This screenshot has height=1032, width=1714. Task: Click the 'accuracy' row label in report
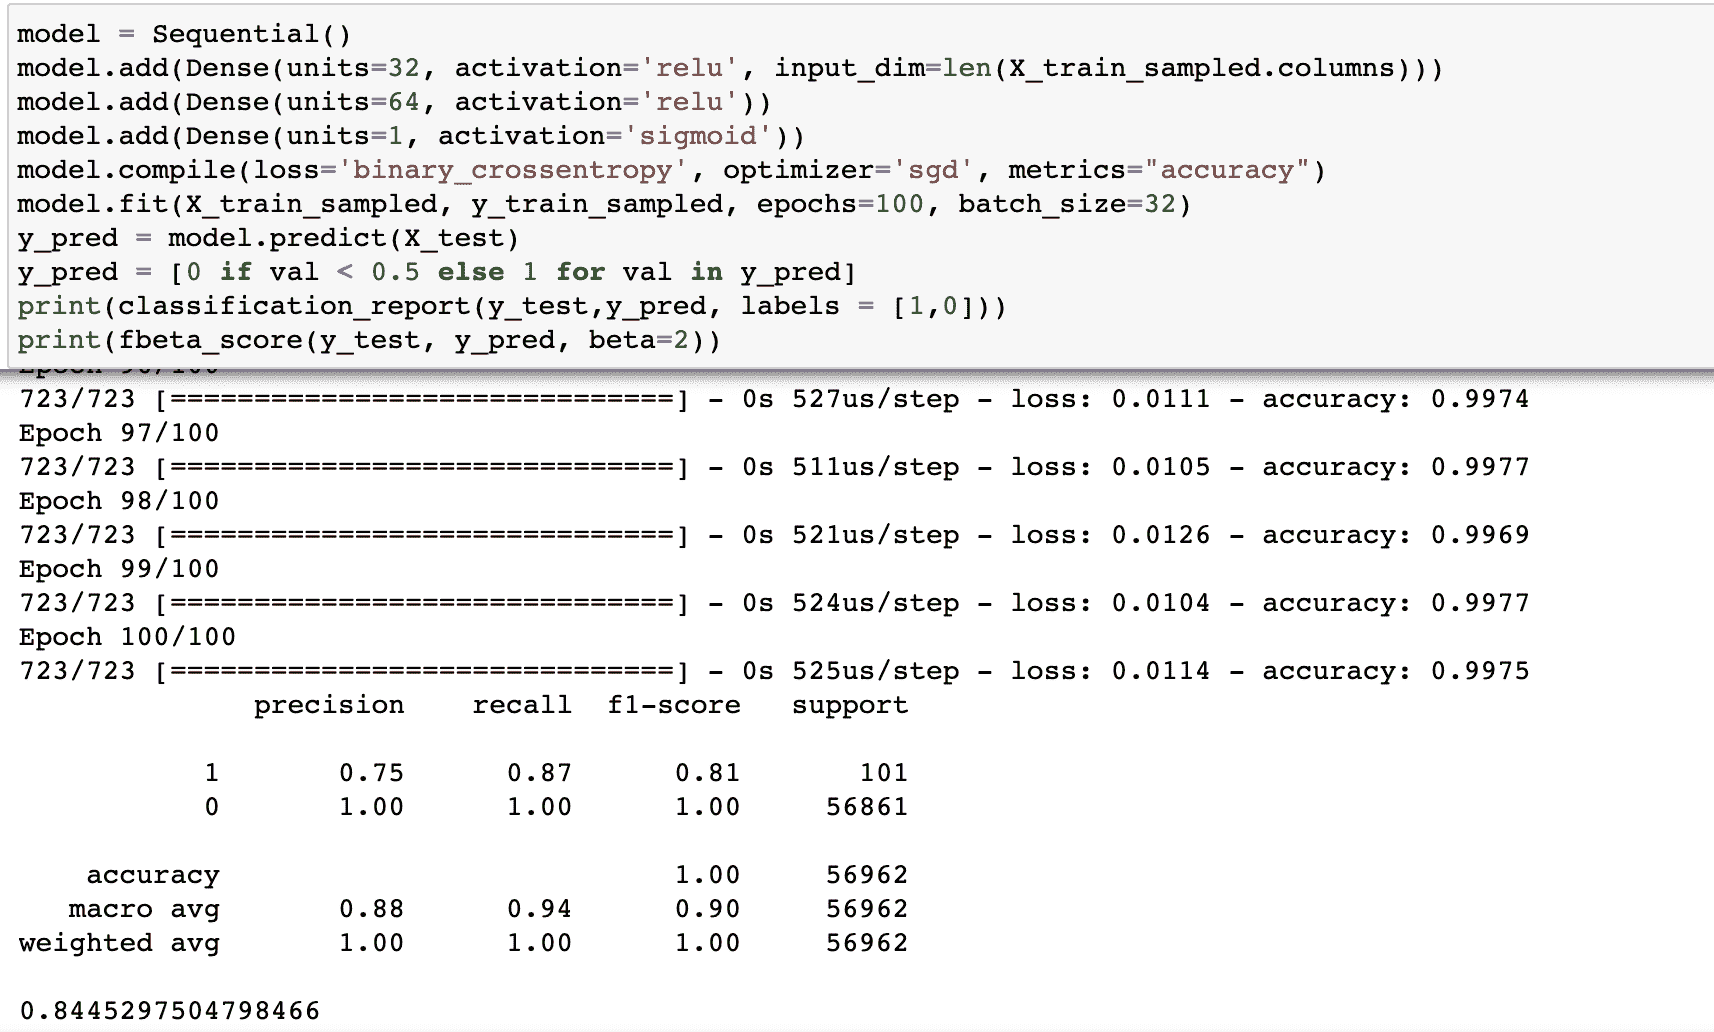tap(153, 875)
